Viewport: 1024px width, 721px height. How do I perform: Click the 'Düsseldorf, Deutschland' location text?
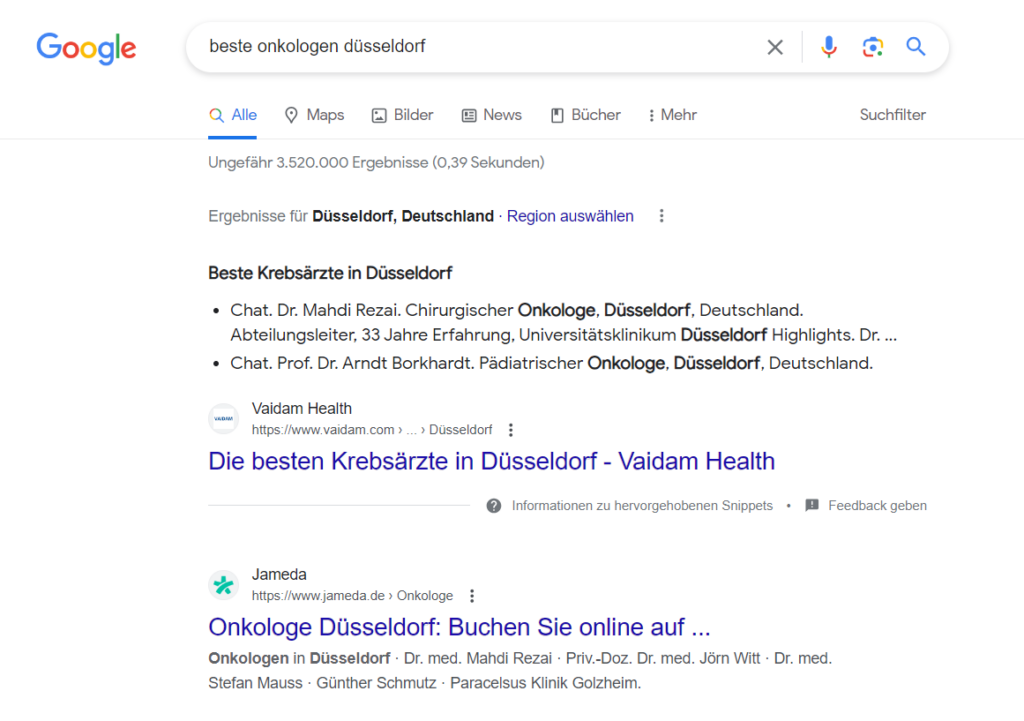(403, 216)
